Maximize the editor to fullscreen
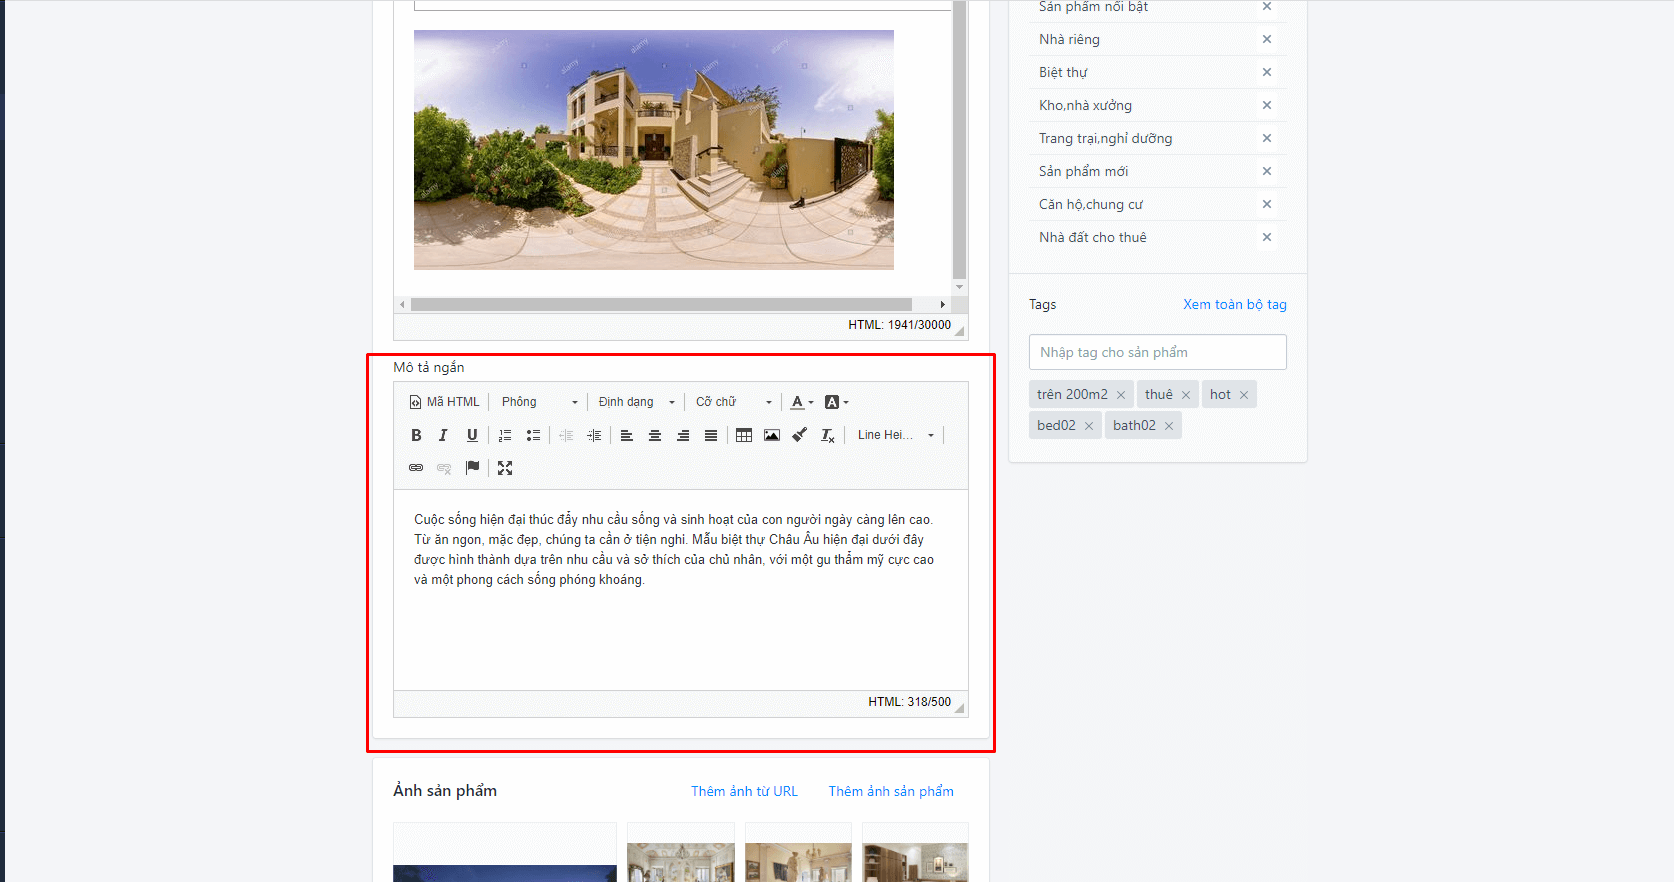Screen dimensions: 1674x882 tap(505, 468)
